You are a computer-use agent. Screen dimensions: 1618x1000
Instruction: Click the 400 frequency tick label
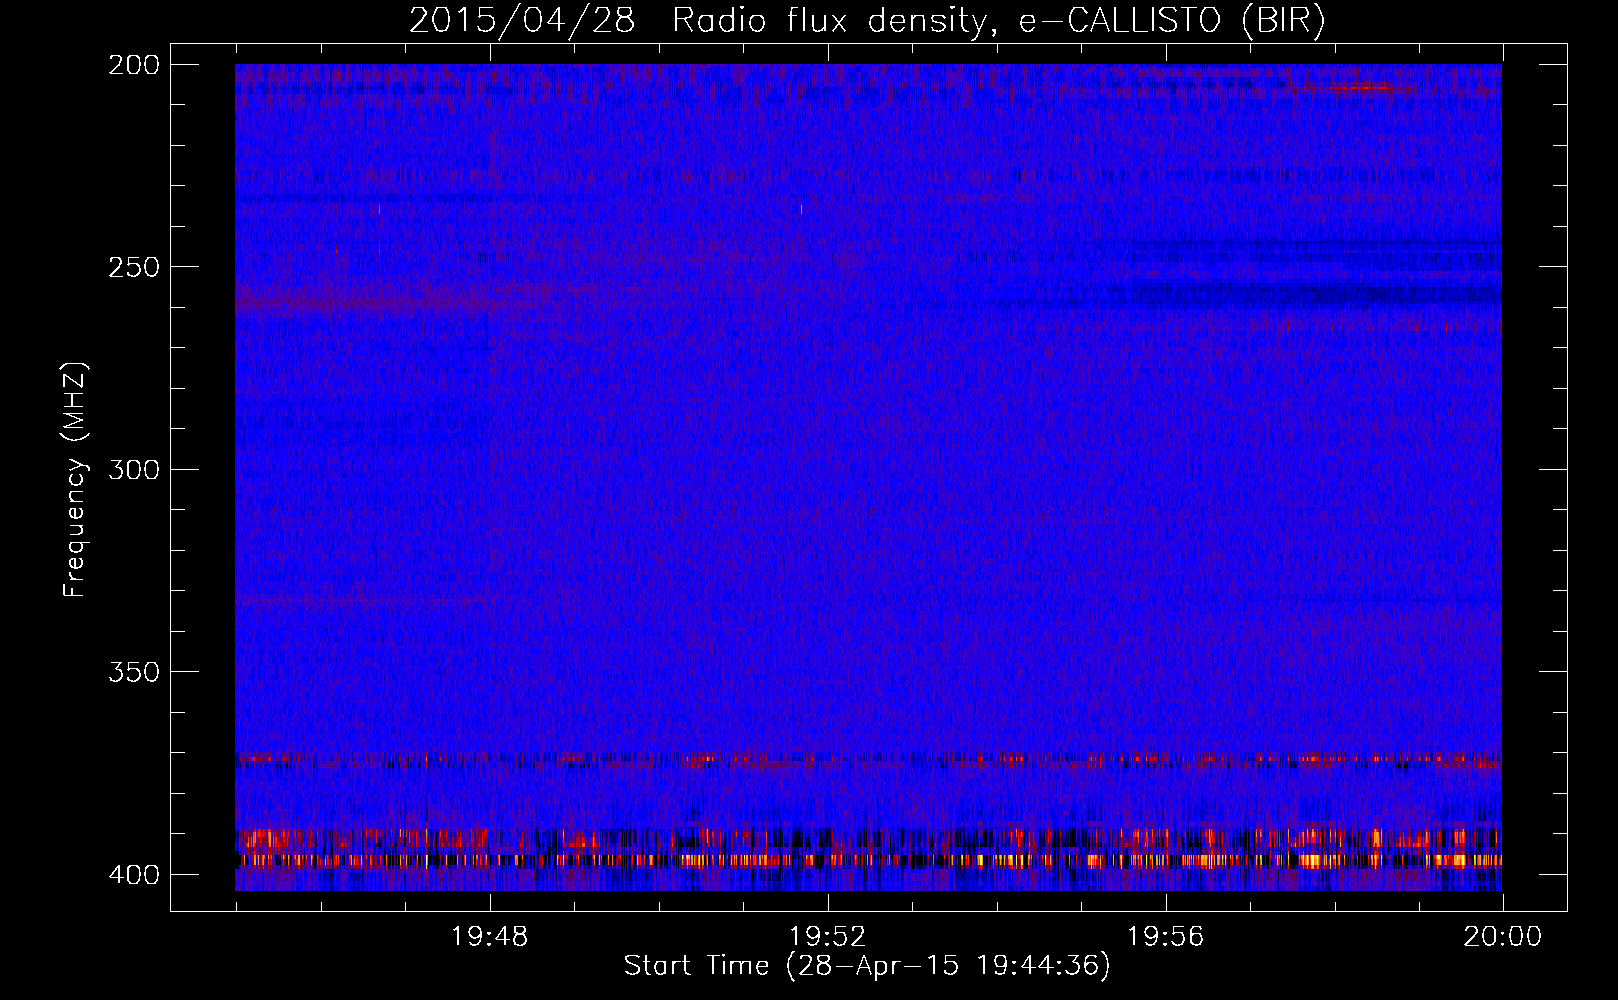(133, 875)
